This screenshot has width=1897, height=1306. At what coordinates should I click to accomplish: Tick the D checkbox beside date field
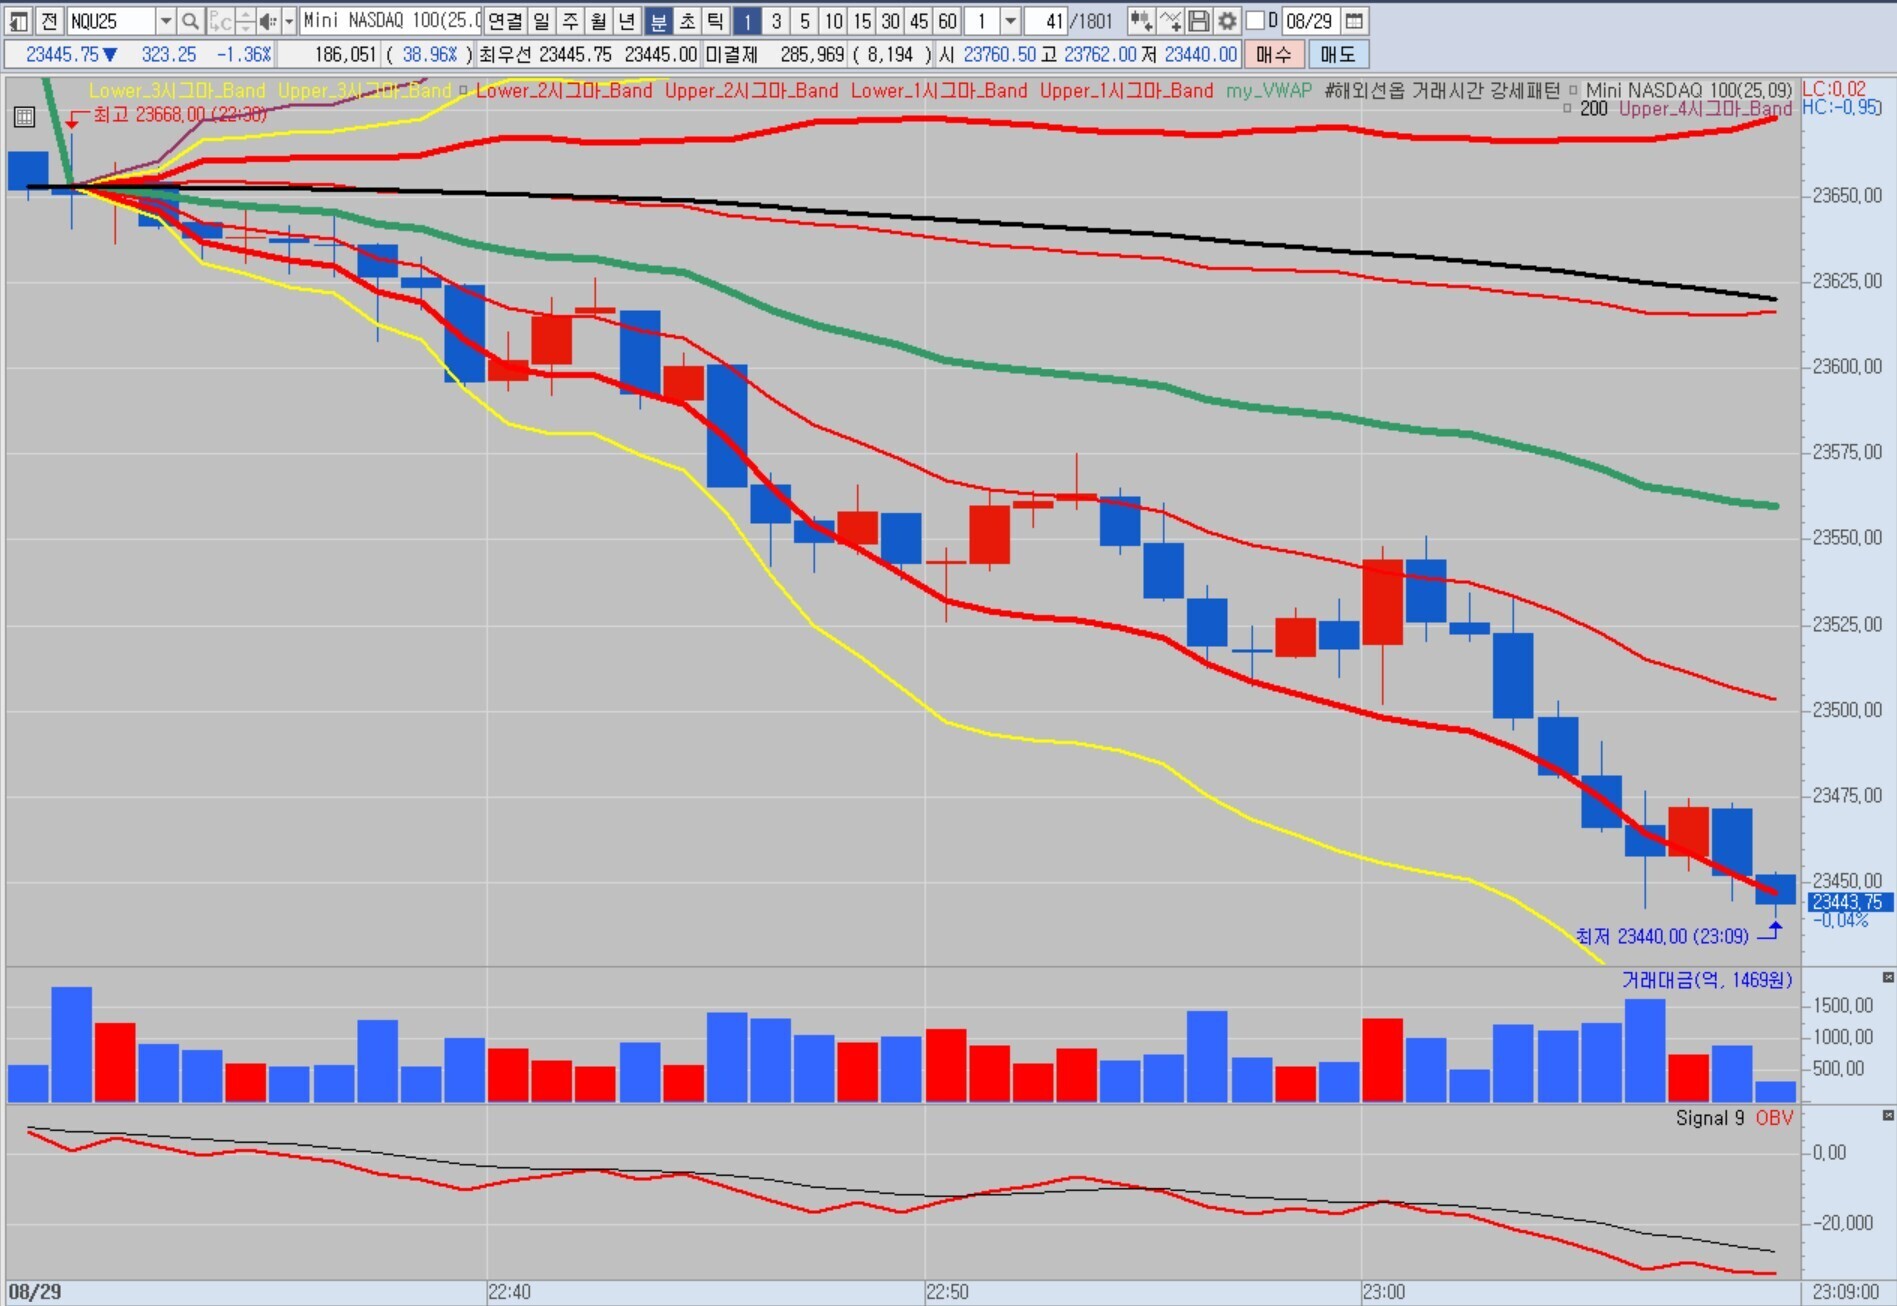pos(1255,21)
